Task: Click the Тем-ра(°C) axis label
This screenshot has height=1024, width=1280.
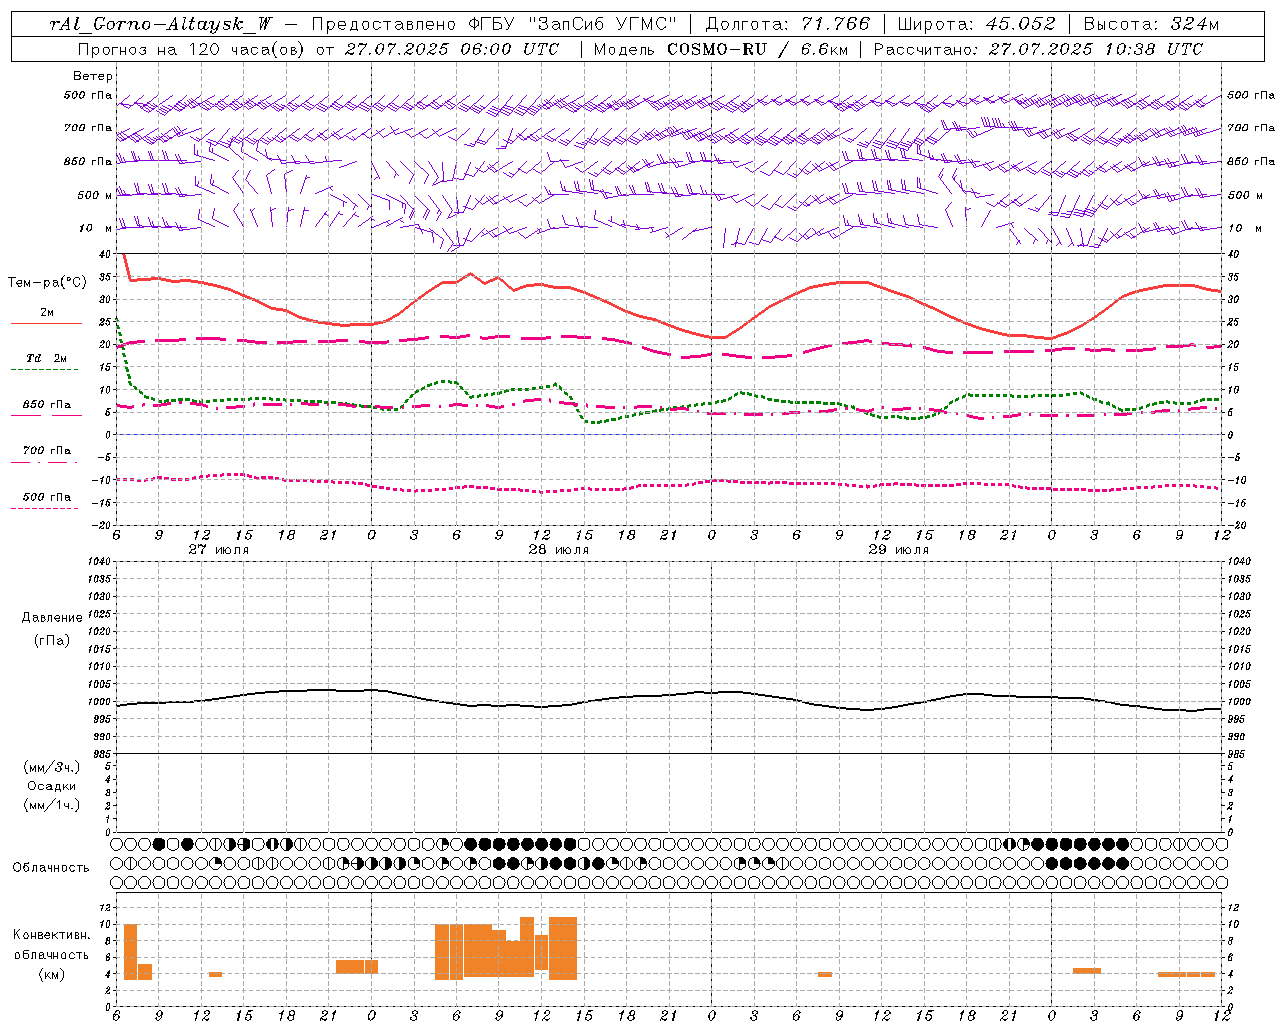Action: point(47,283)
